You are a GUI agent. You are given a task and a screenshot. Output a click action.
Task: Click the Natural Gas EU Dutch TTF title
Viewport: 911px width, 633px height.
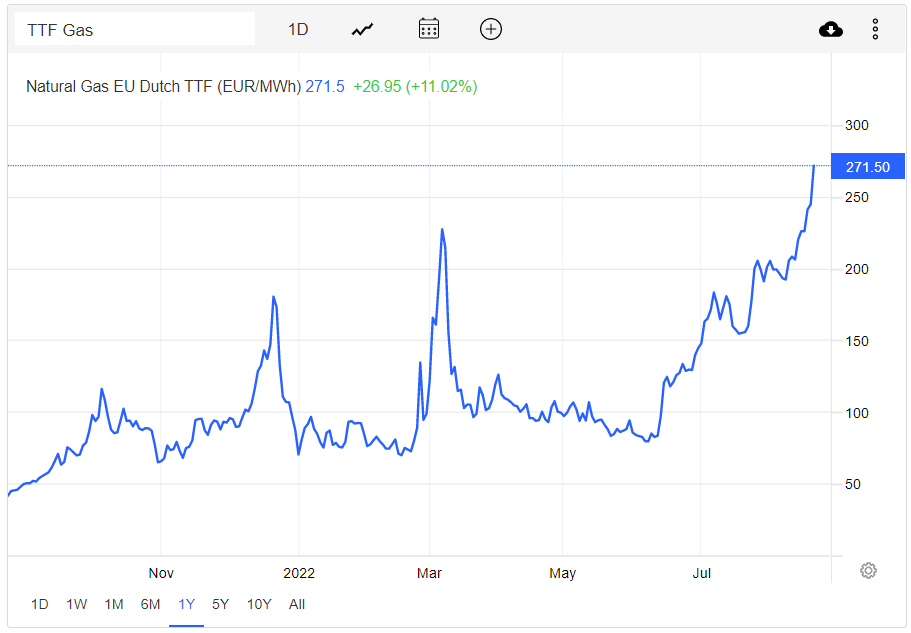click(x=164, y=87)
